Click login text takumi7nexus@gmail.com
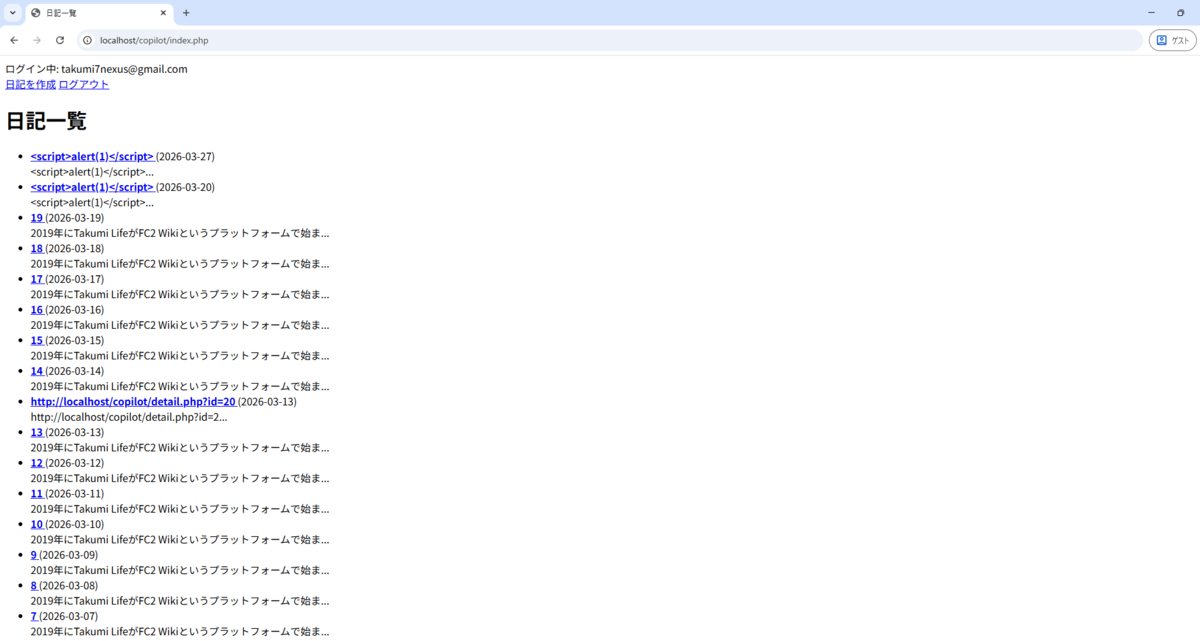Image resolution: width=1200 pixels, height=641 pixels. tap(124, 69)
